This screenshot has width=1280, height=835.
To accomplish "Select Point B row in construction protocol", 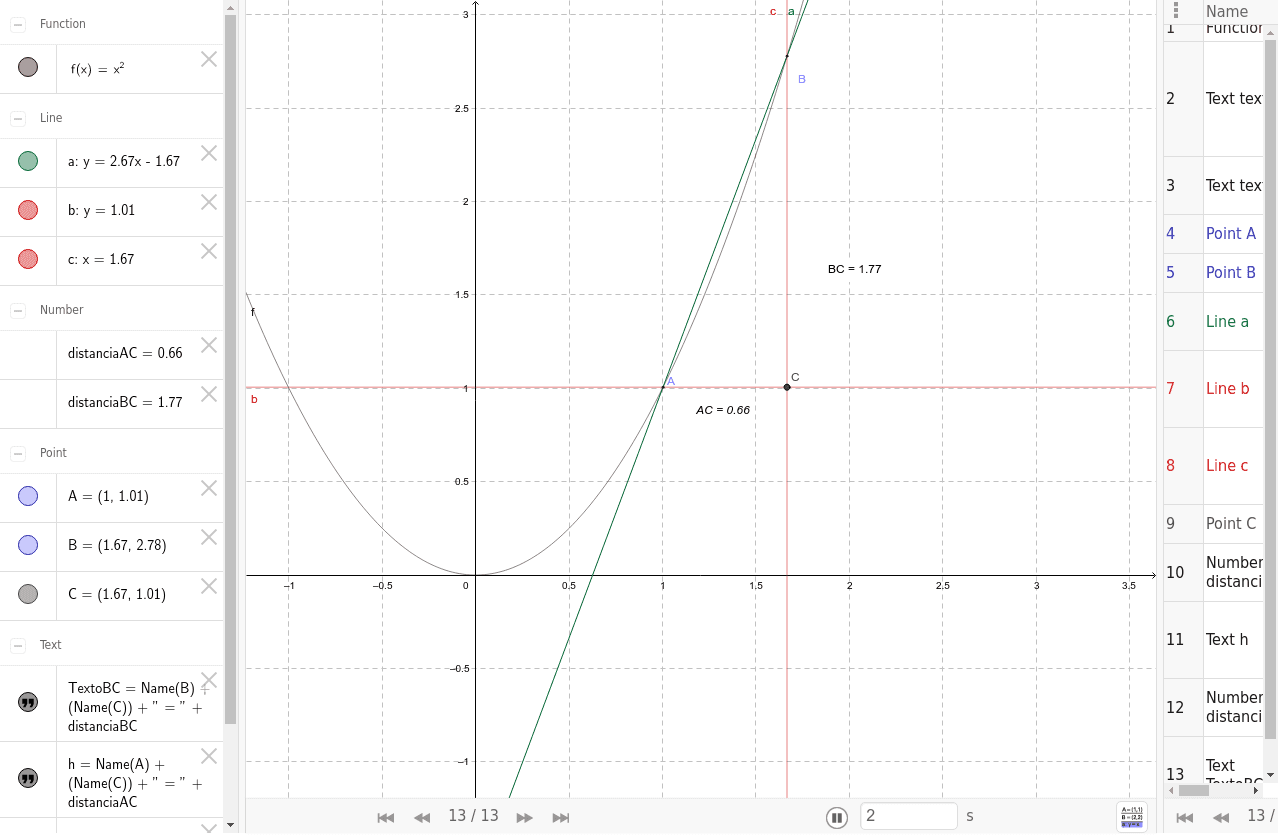I will (x=1214, y=272).
